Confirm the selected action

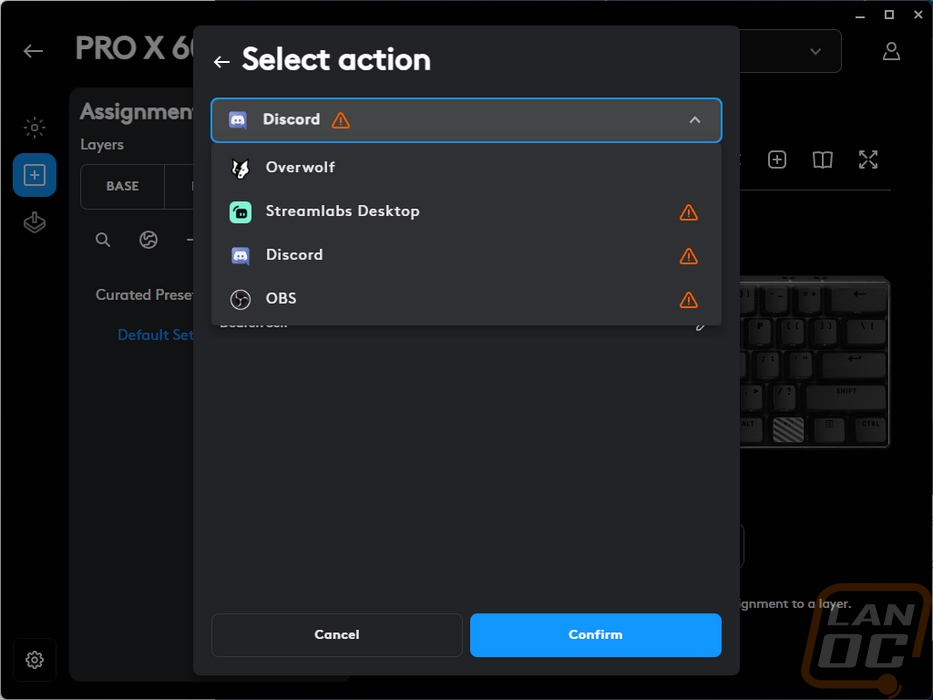click(596, 635)
